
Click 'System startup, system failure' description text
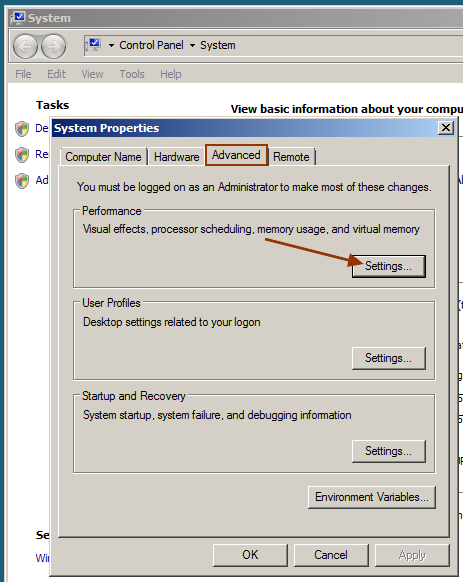(x=217, y=415)
